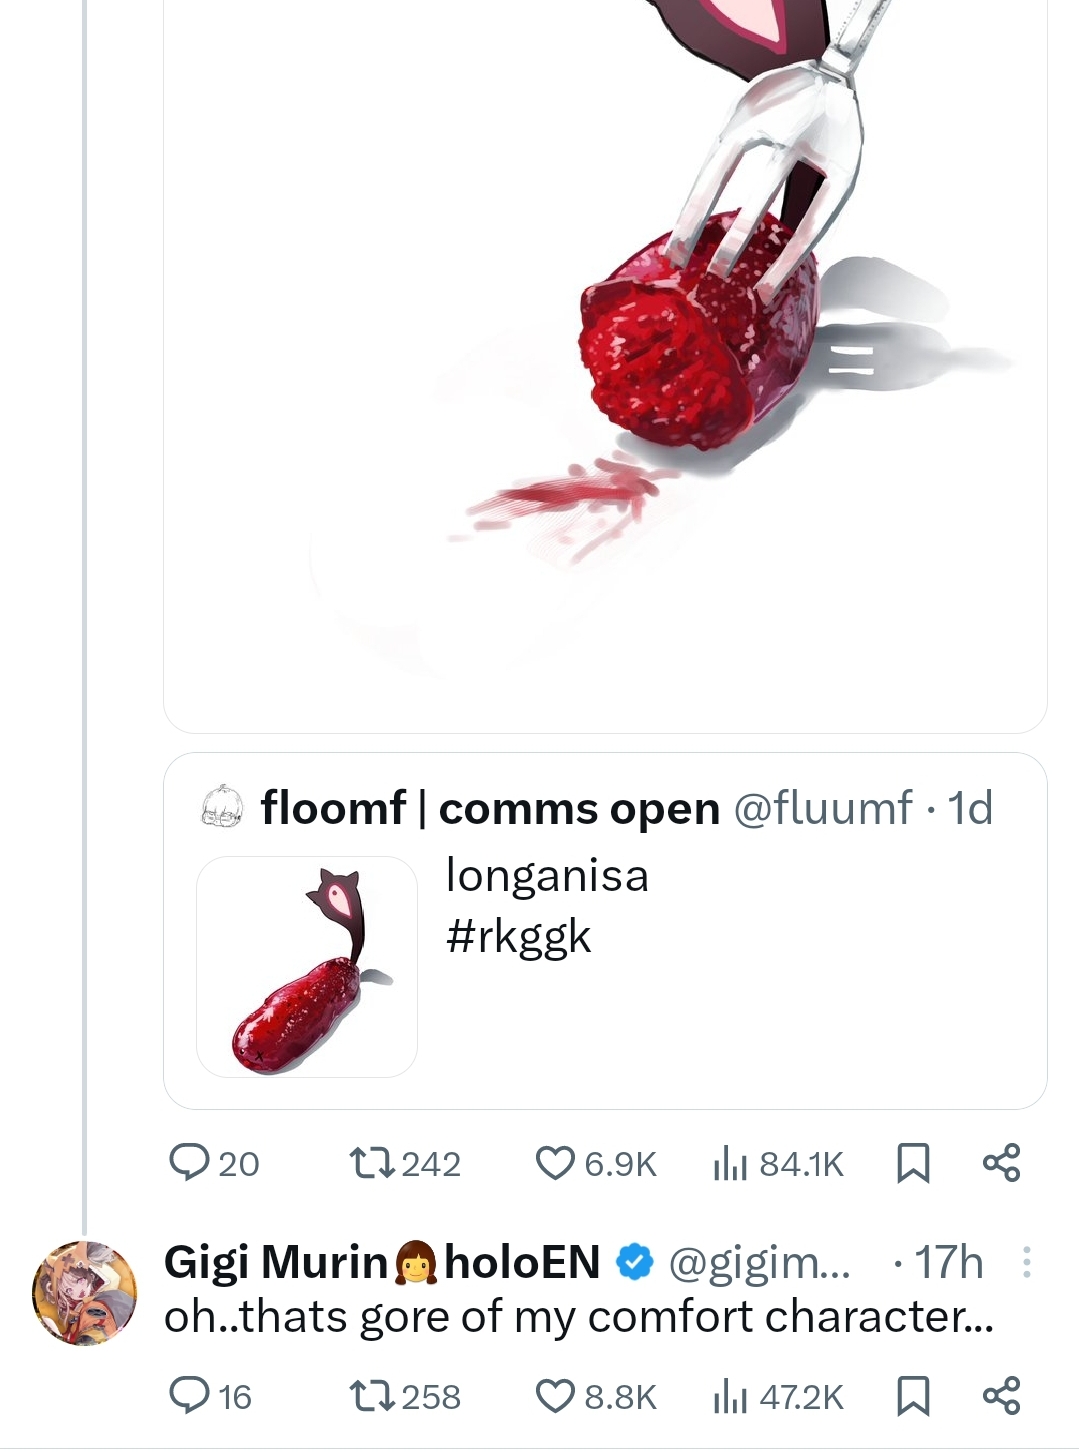This screenshot has width=1079, height=1452.
Task: Open the #rkggk hashtag
Action: (519, 937)
